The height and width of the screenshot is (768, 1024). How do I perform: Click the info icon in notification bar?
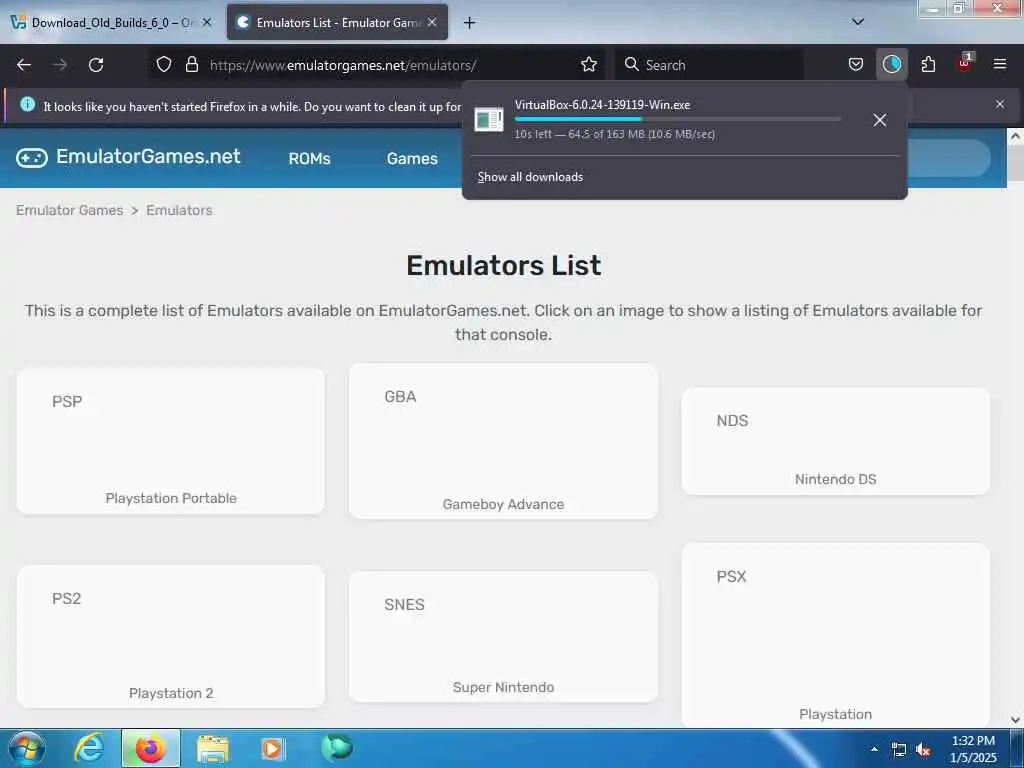tap(27, 104)
